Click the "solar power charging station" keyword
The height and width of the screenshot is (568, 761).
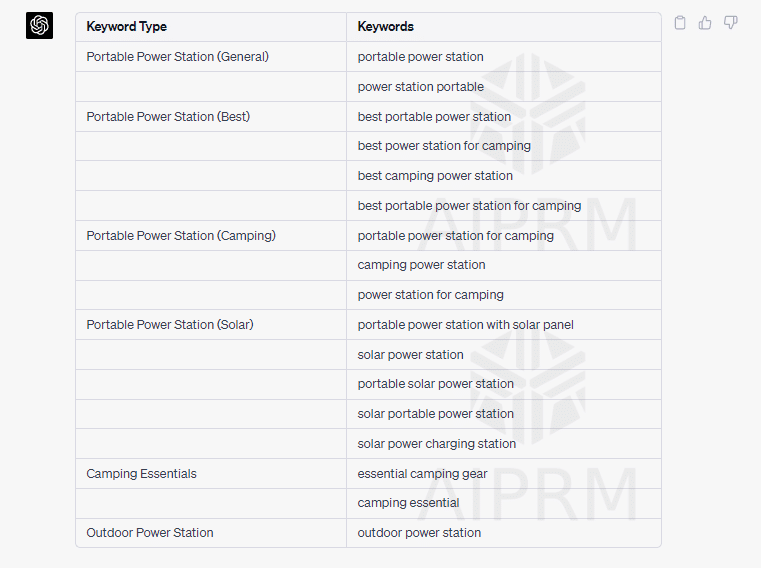click(437, 444)
